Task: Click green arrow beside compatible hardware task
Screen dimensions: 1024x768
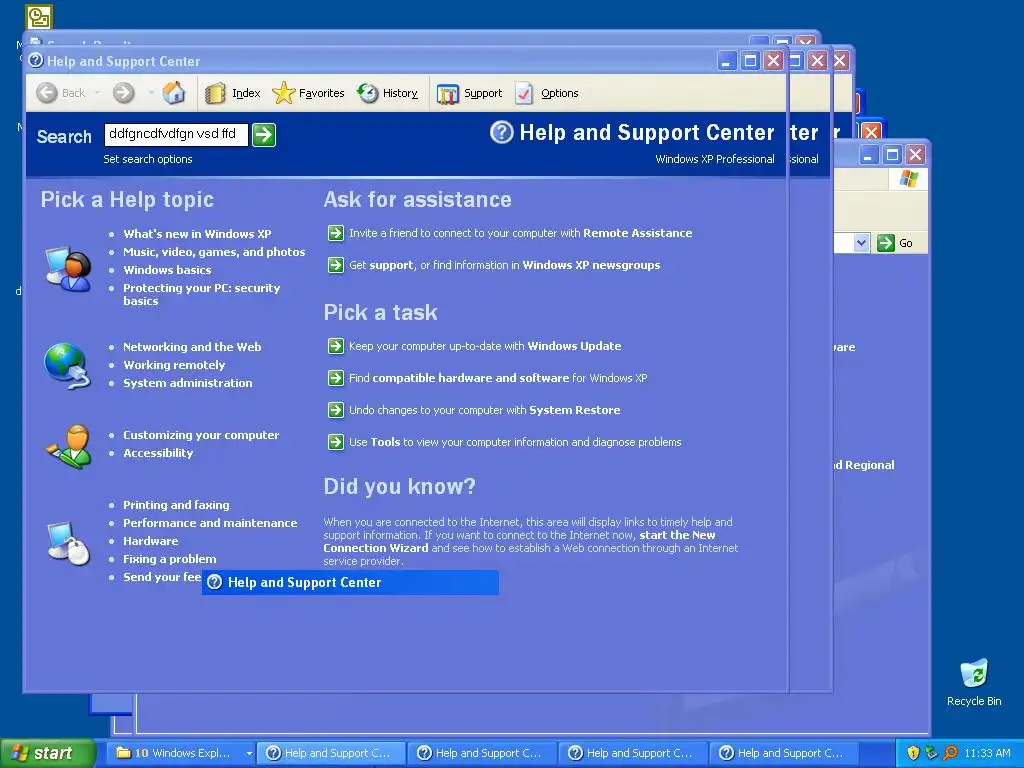Action: [x=336, y=378]
